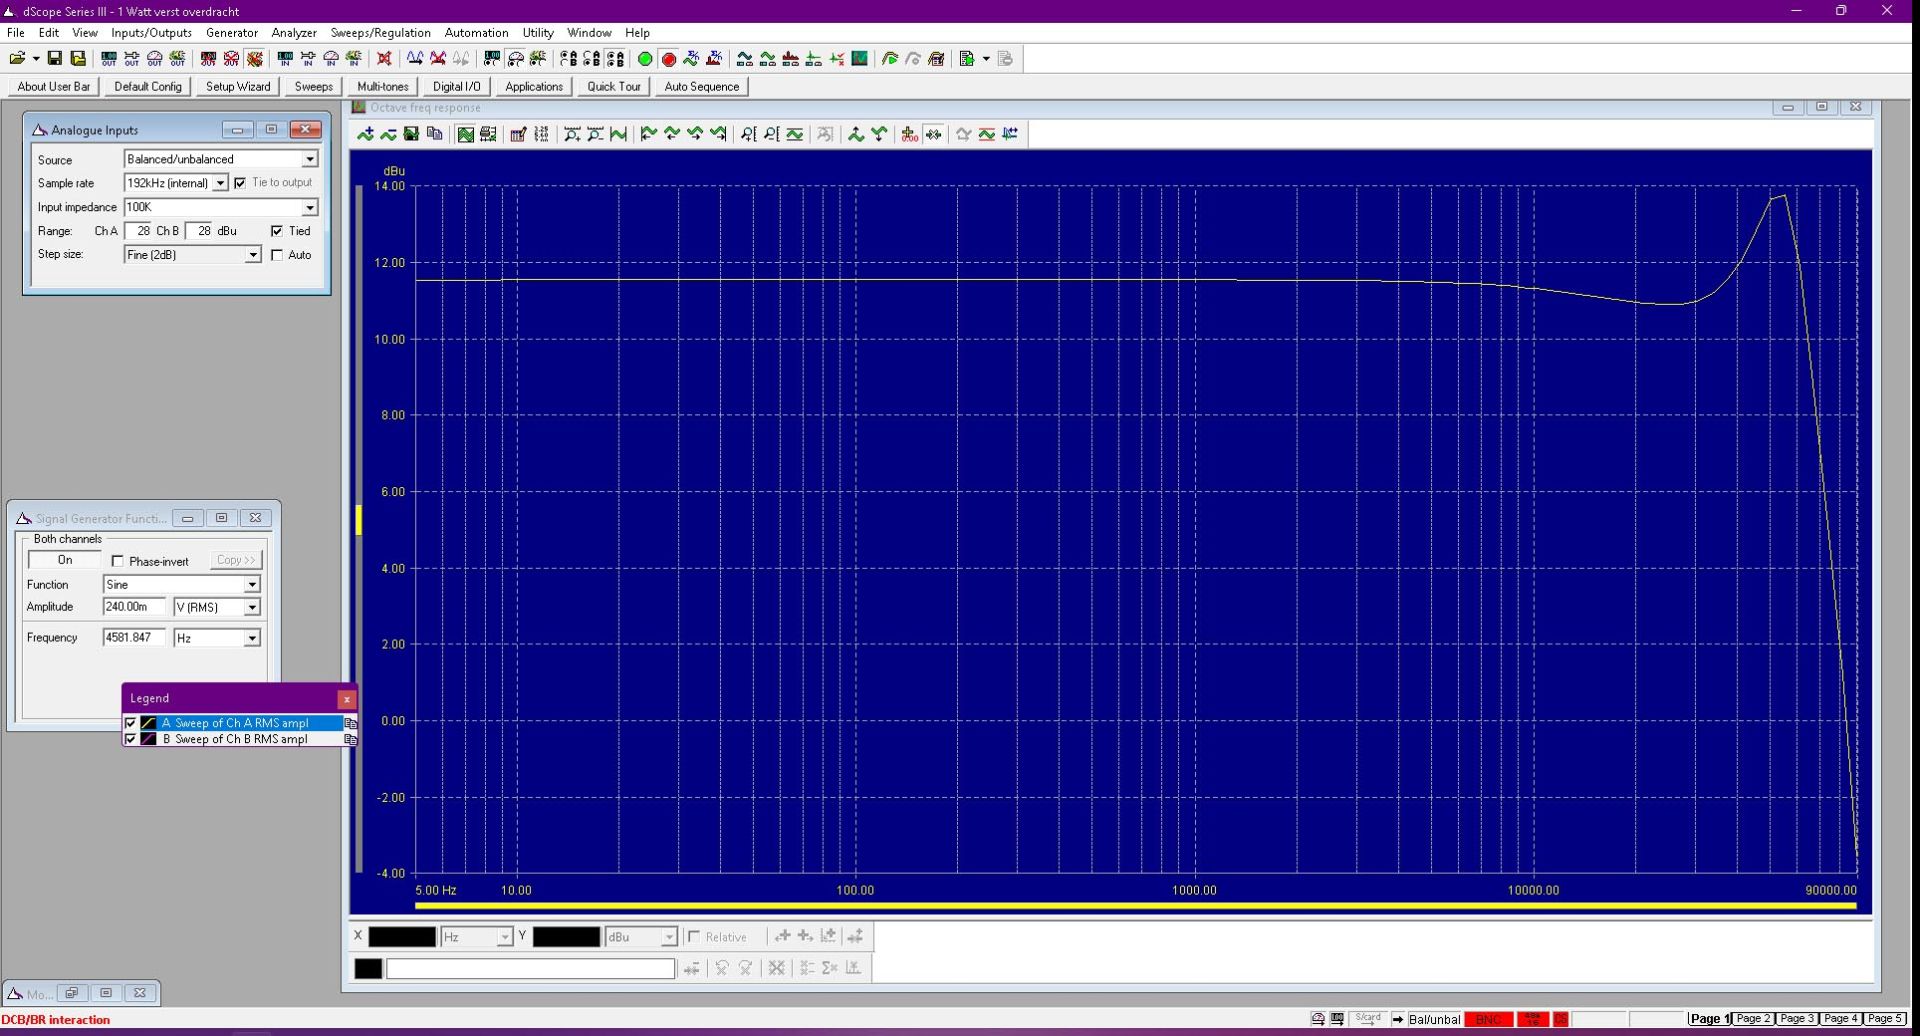
Task: Open the Analyzer menu
Action: (294, 33)
